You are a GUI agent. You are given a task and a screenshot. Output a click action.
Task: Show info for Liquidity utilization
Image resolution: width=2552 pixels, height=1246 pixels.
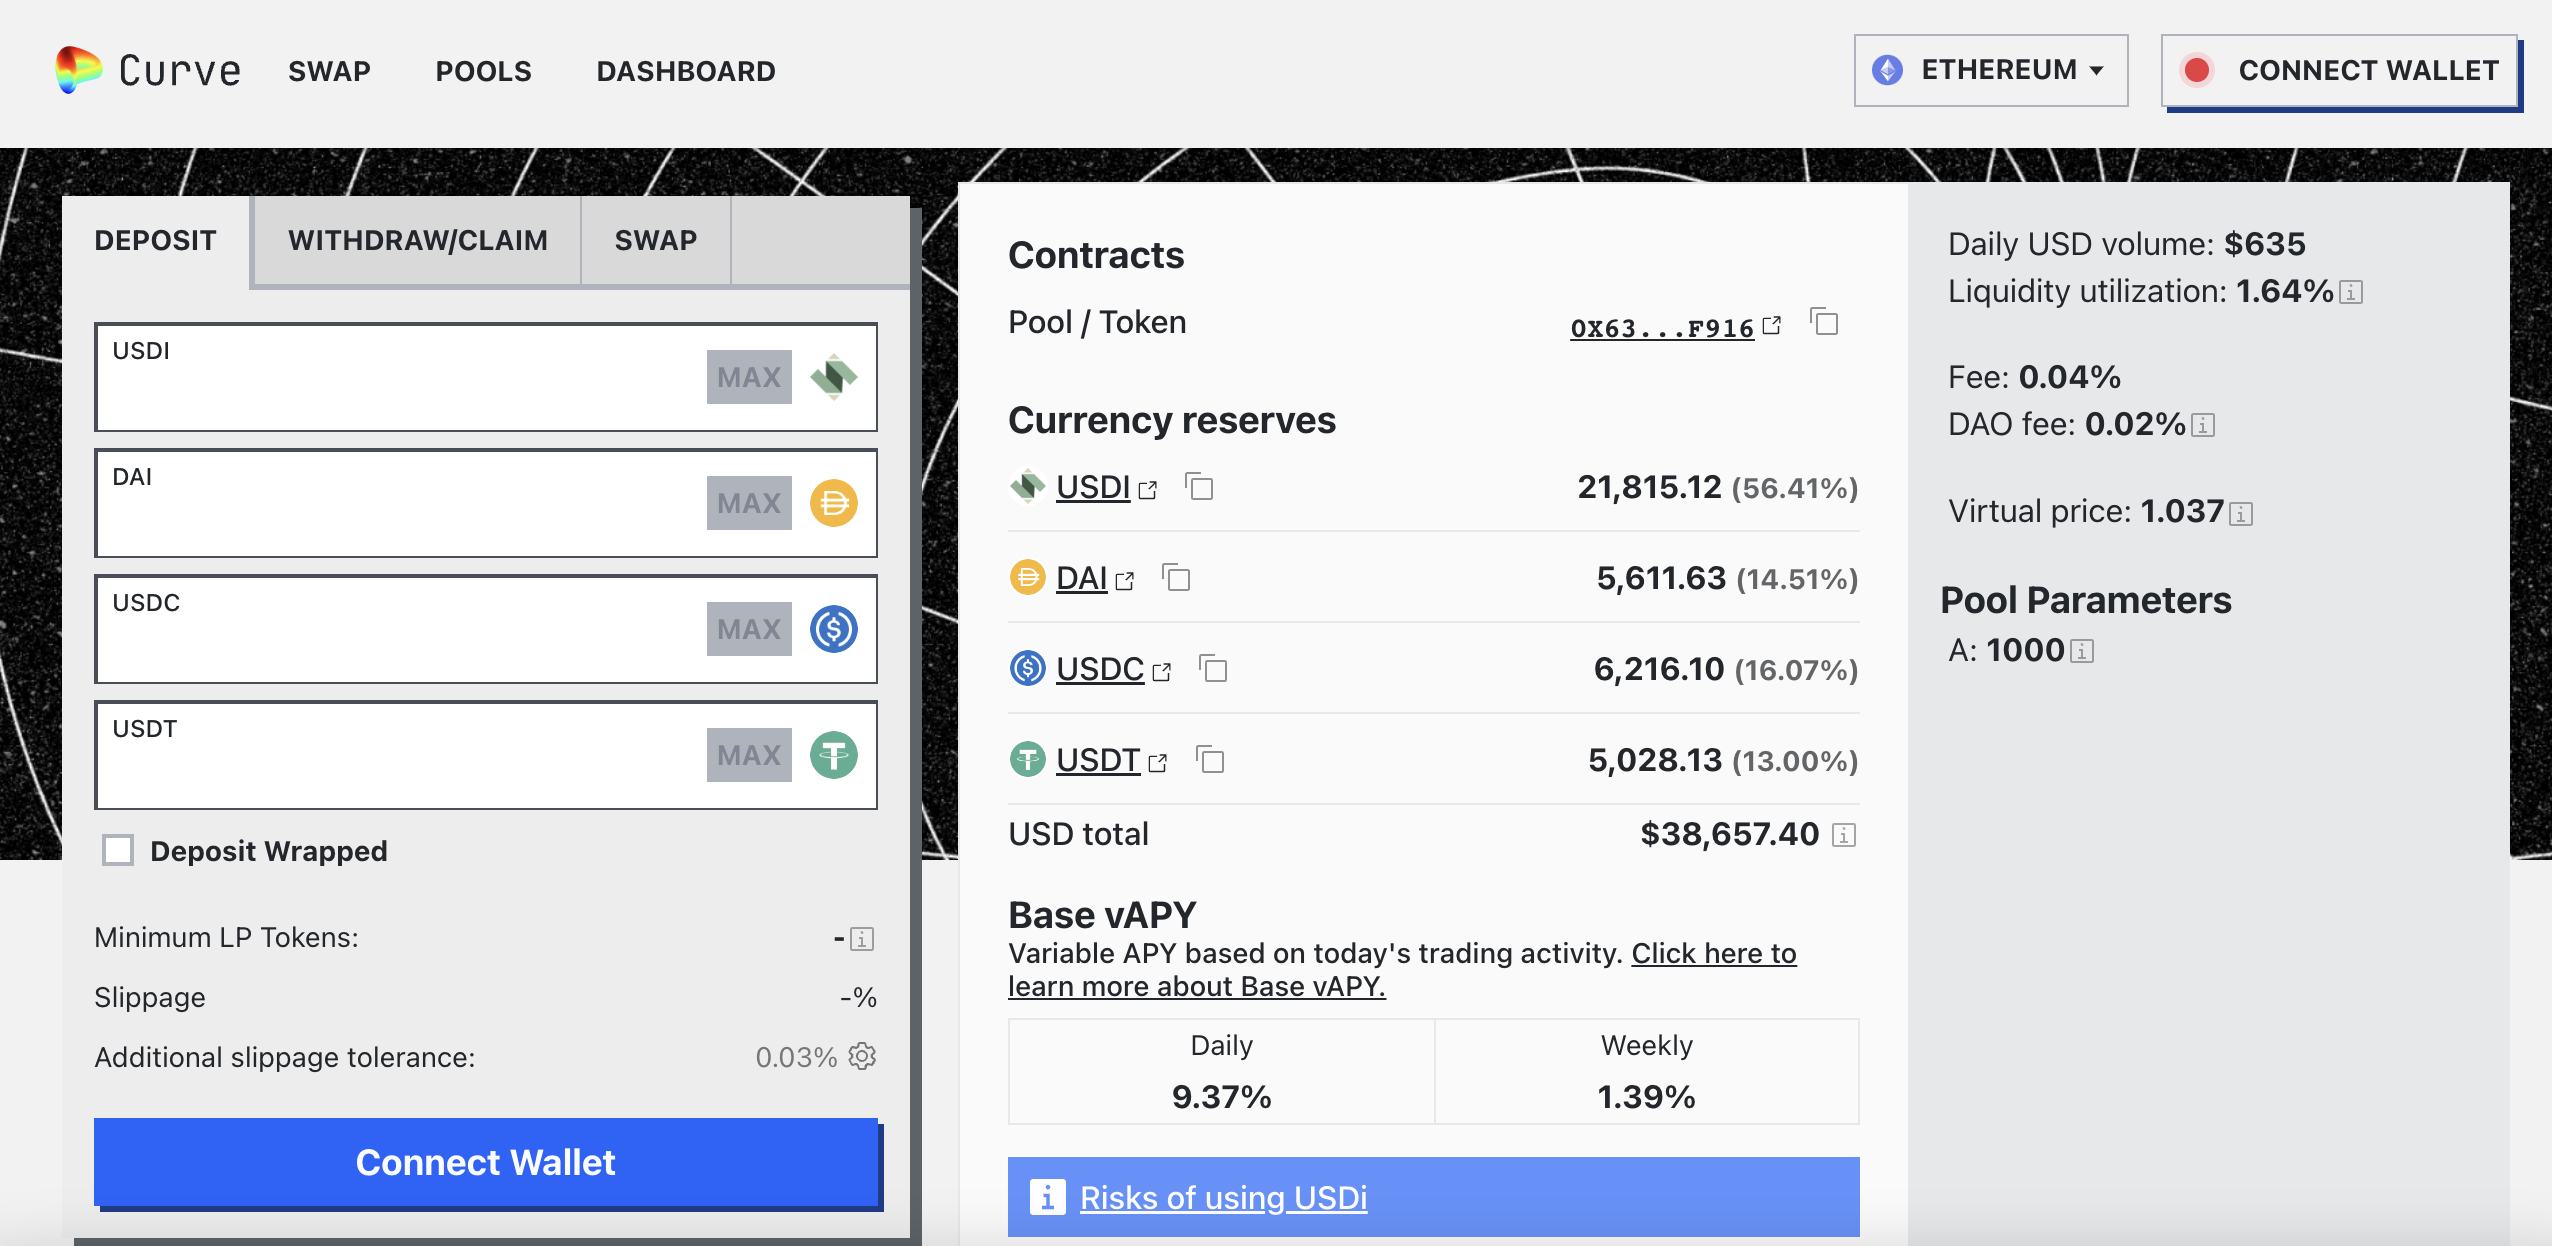[2351, 292]
